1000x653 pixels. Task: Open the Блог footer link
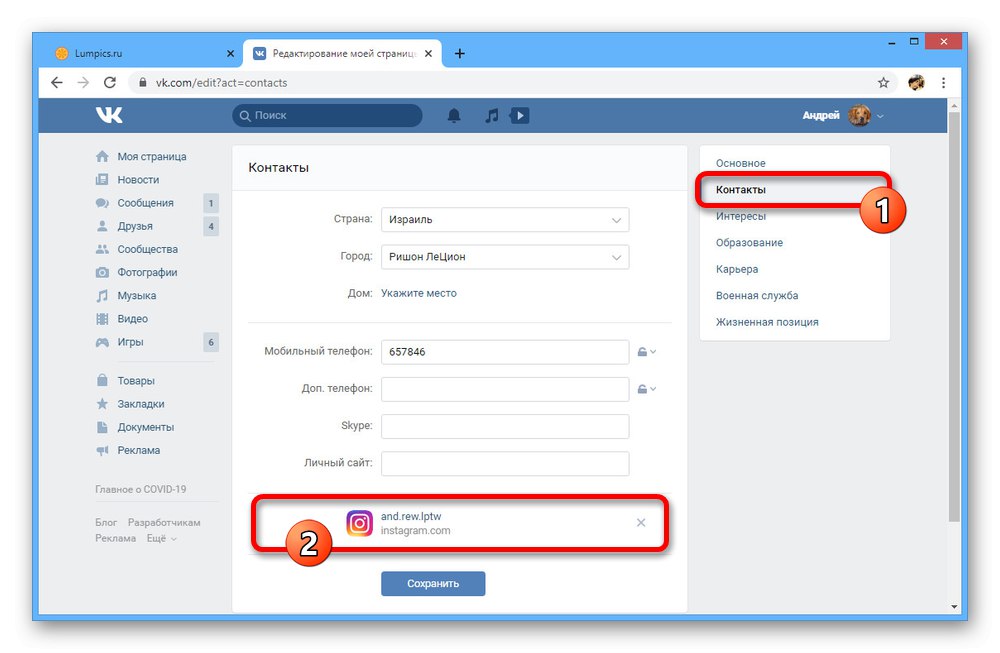(x=106, y=522)
